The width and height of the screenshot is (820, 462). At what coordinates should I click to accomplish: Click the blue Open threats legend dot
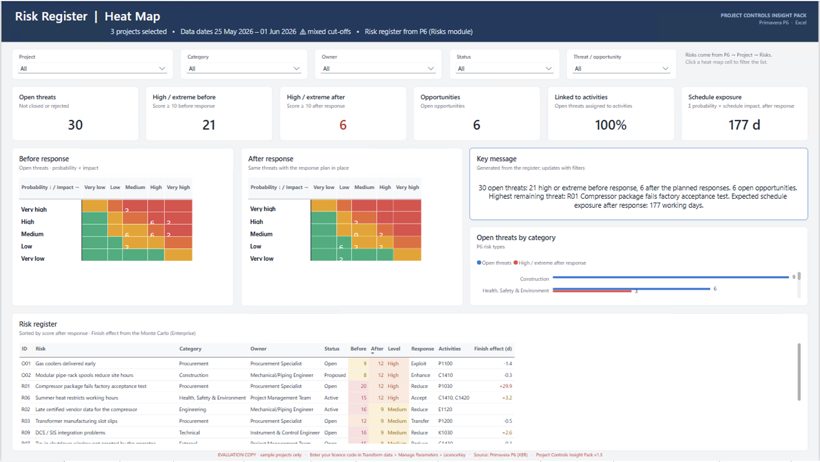click(479, 263)
